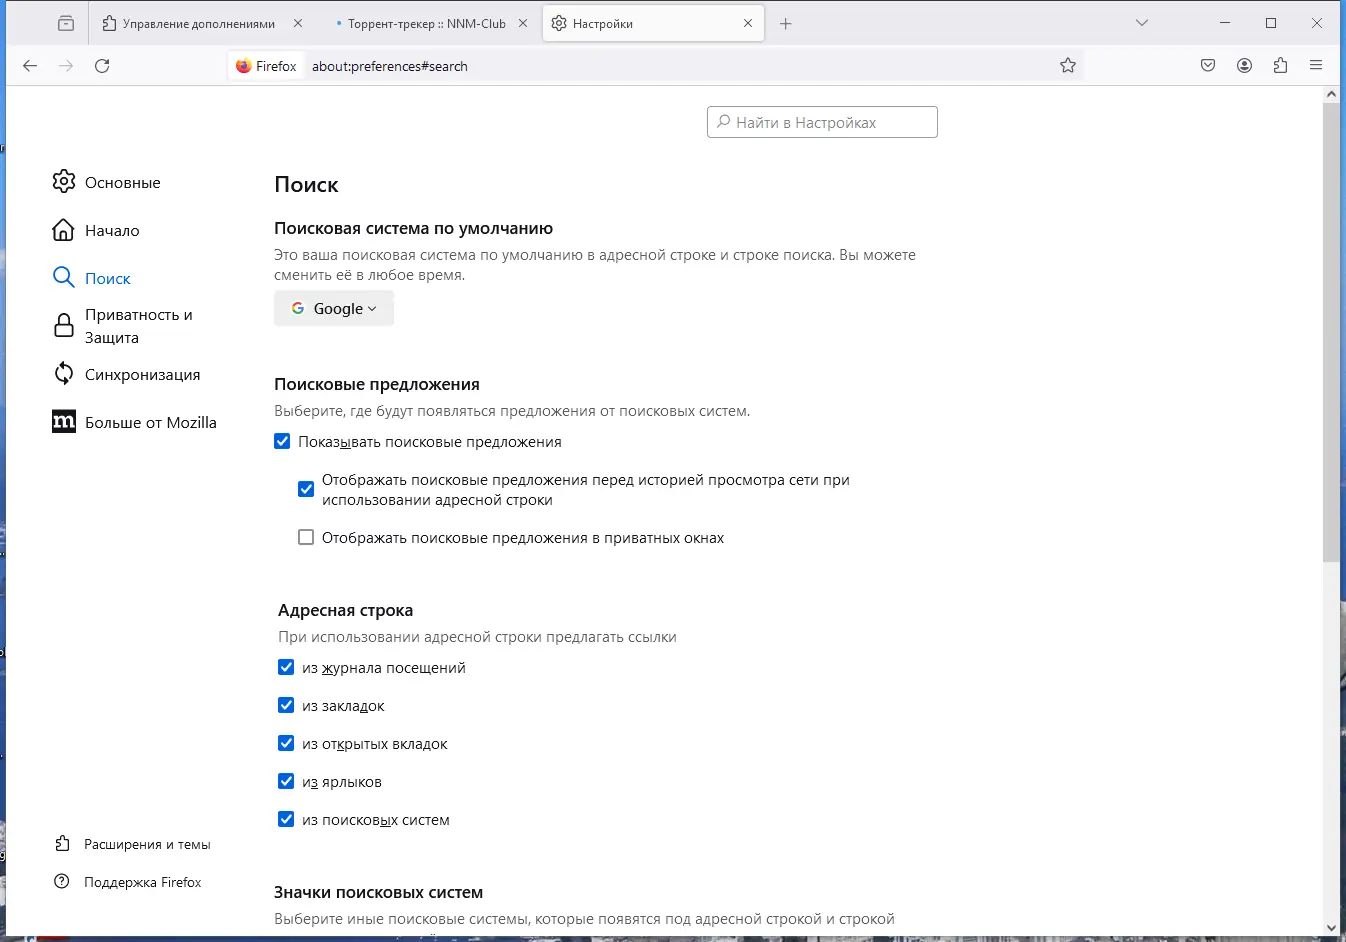Open the Google default search engine dropdown
Image resolution: width=1346 pixels, height=942 pixels.
pos(333,308)
